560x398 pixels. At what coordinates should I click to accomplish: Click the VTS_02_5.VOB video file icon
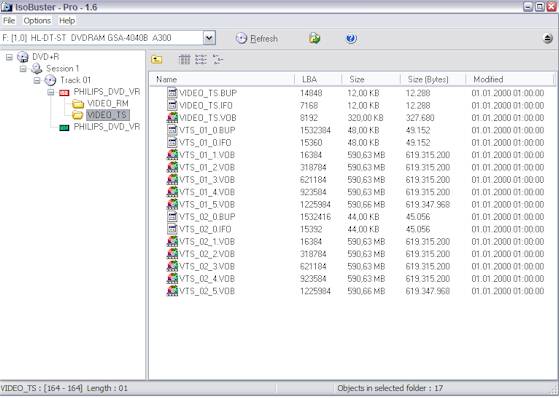172,291
